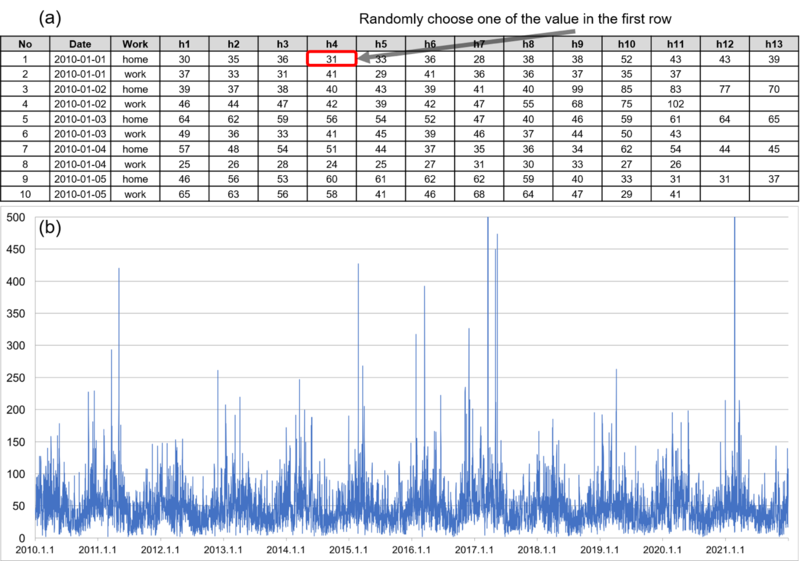Click the '(b)' panel label
The height and width of the screenshot is (561, 800).
(x=50, y=227)
